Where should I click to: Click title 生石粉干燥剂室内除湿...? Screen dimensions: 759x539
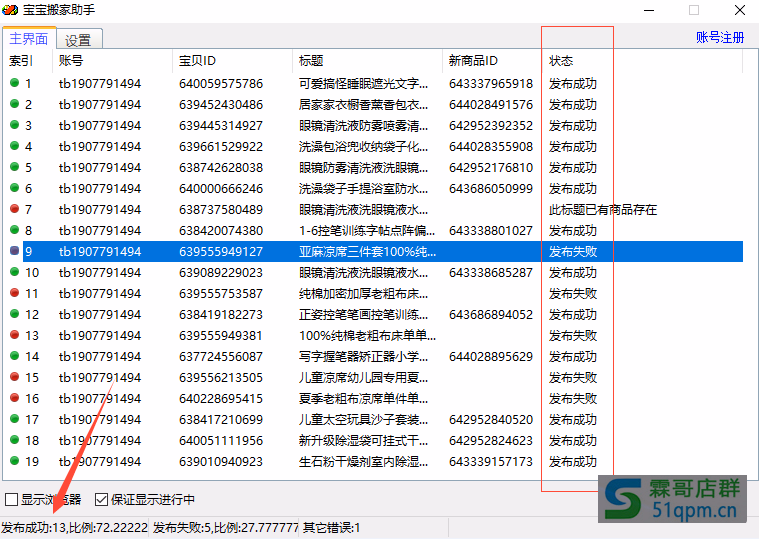(363, 462)
